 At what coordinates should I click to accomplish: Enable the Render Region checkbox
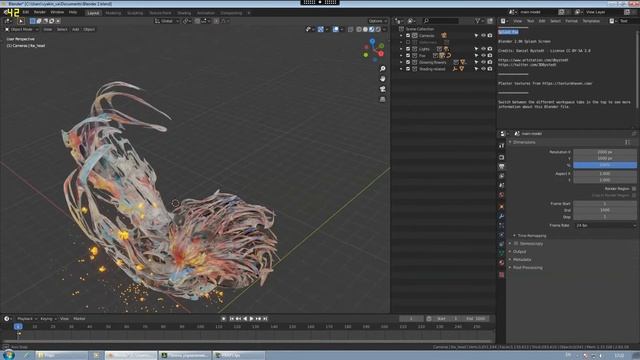pos(634,189)
